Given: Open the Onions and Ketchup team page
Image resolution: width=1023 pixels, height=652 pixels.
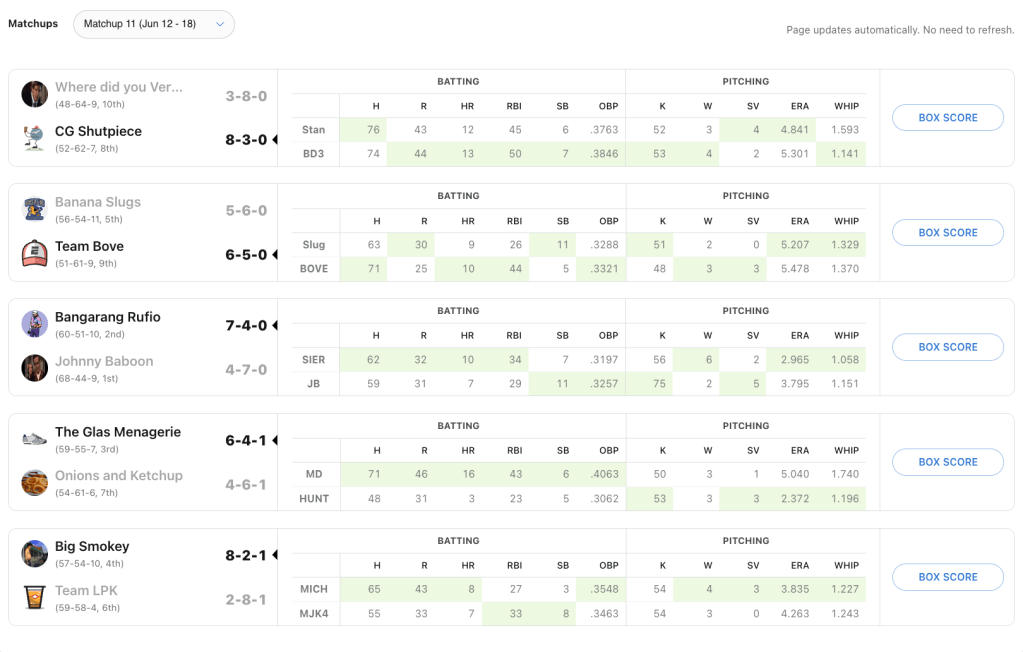Looking at the screenshot, I should (119, 476).
